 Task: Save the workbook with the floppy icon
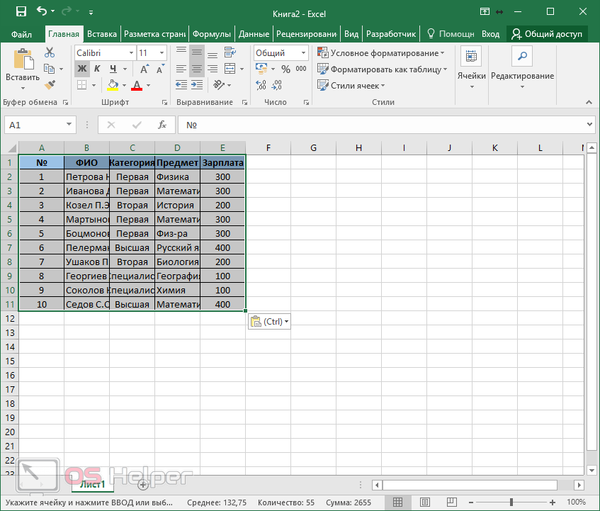(x=21, y=12)
